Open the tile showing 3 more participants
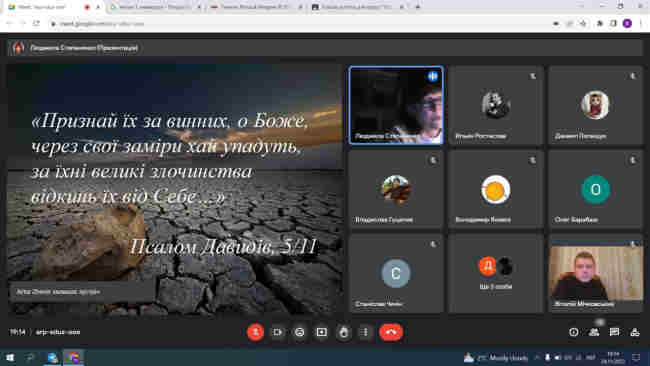Screen dimensions: 650x366 click(496, 273)
